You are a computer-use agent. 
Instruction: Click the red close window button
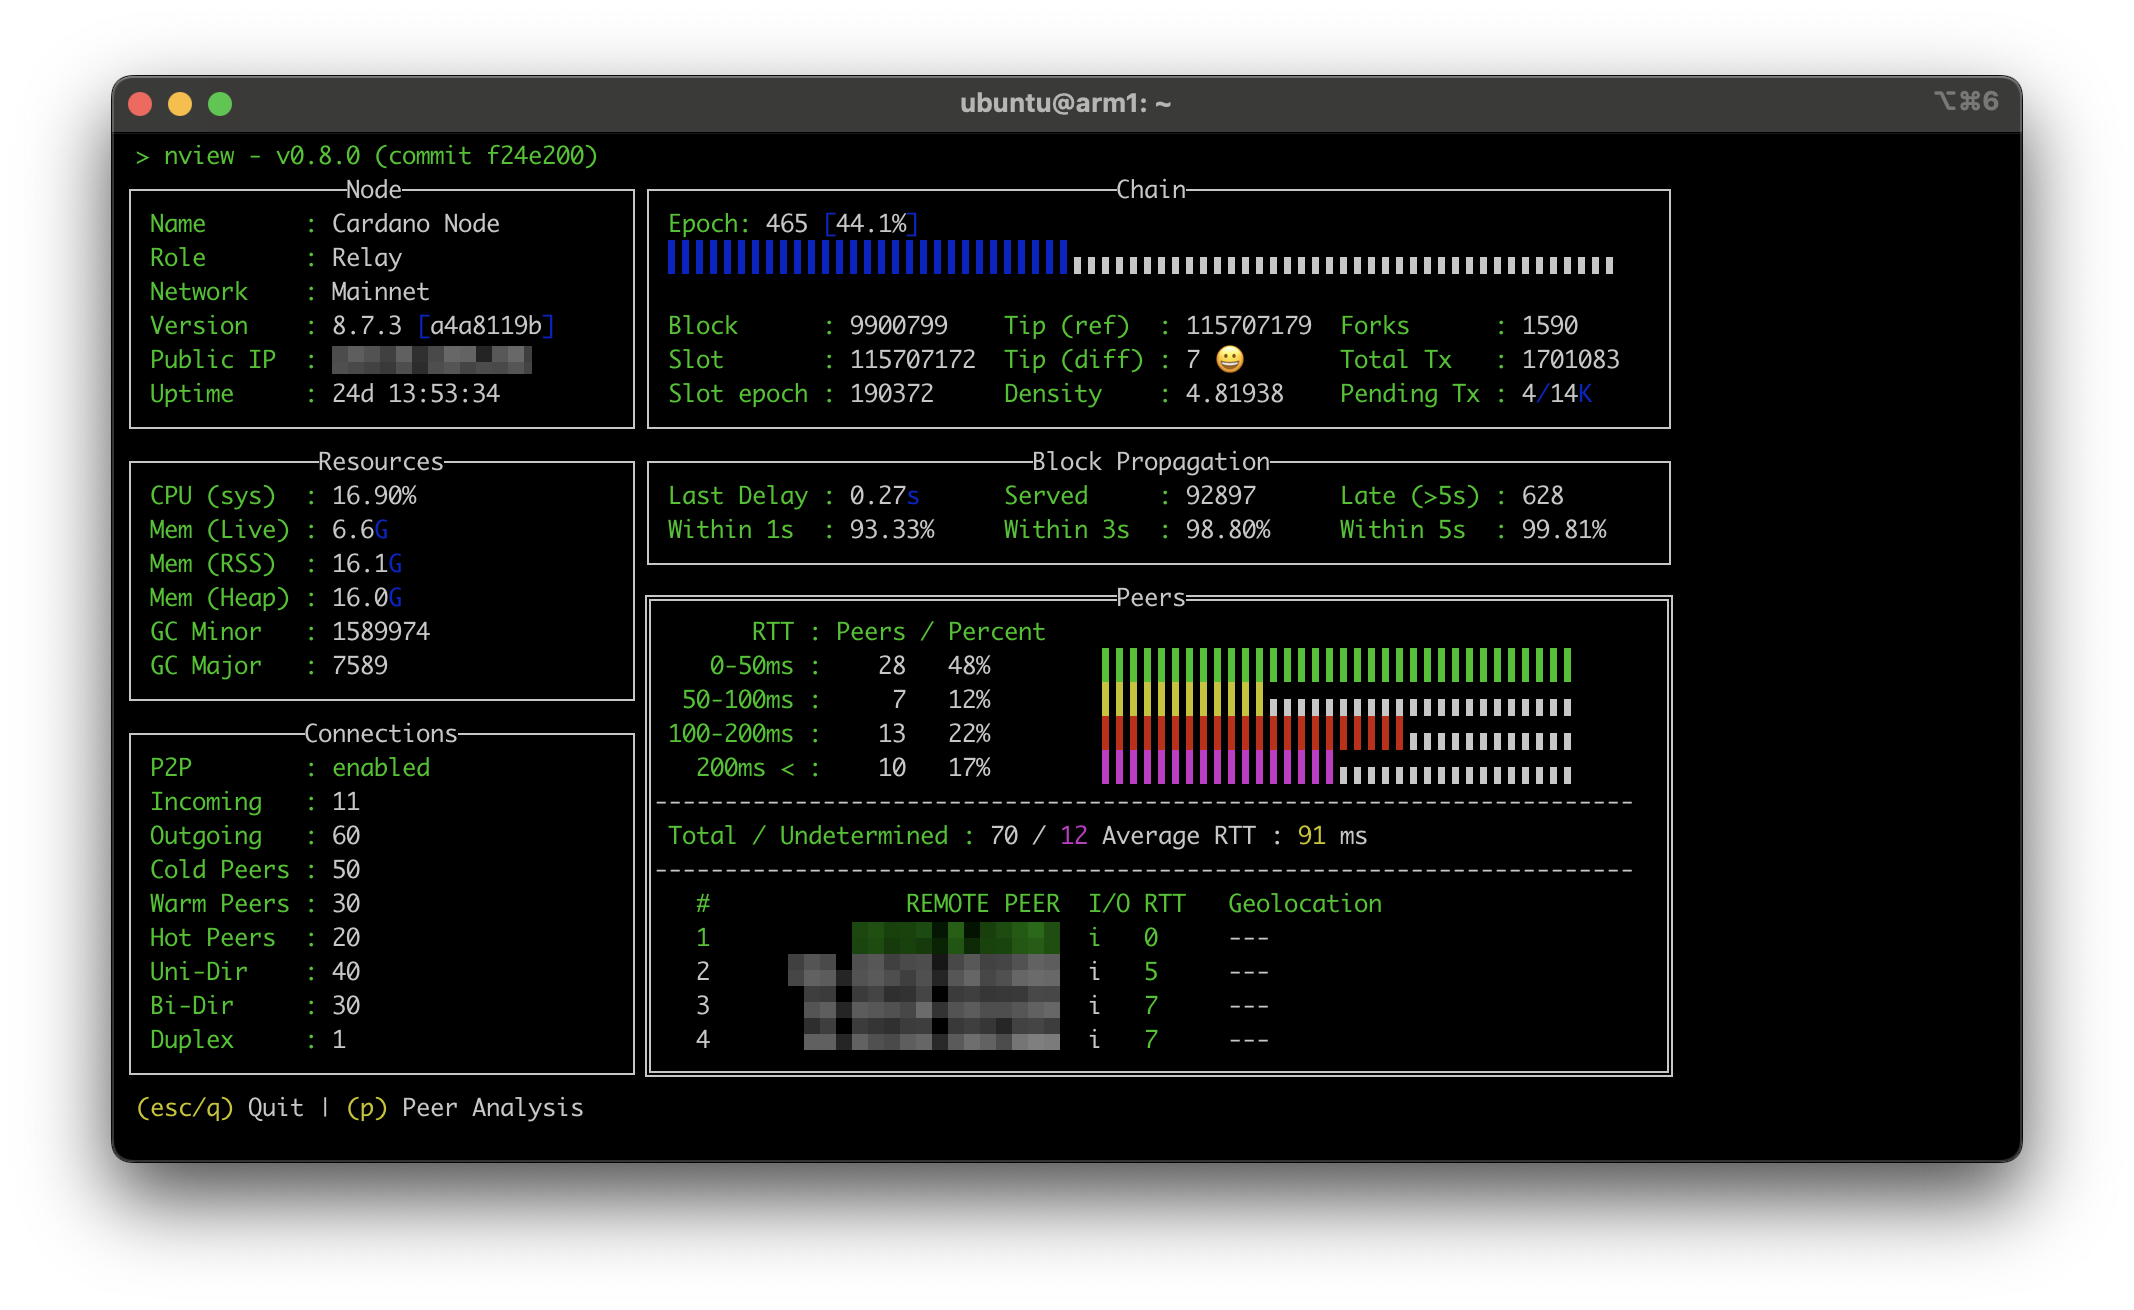click(x=140, y=104)
